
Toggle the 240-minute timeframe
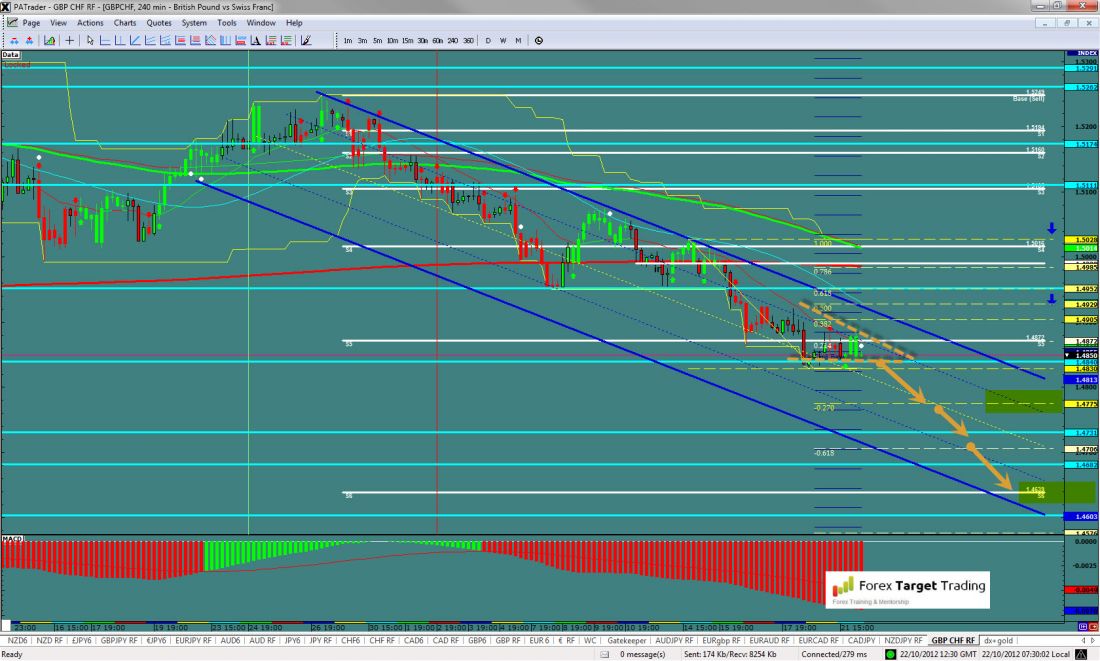click(452, 41)
